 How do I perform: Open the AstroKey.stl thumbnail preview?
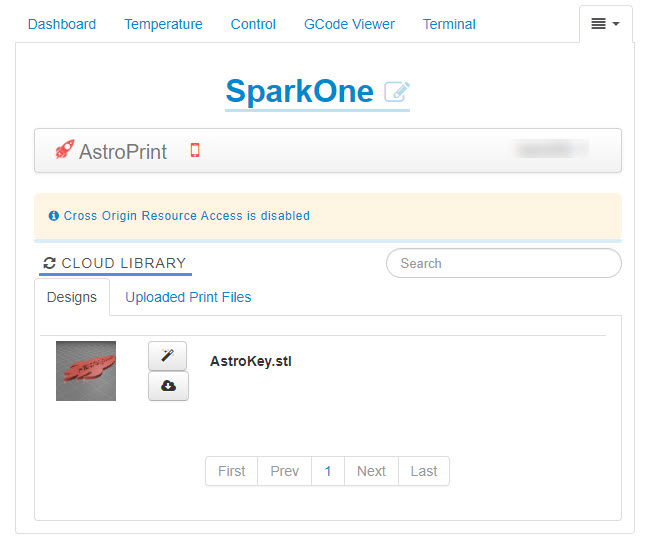pos(86,371)
